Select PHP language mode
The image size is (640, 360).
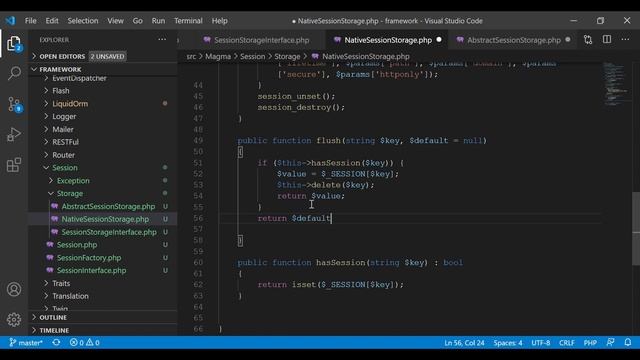pyautogui.click(x=590, y=343)
